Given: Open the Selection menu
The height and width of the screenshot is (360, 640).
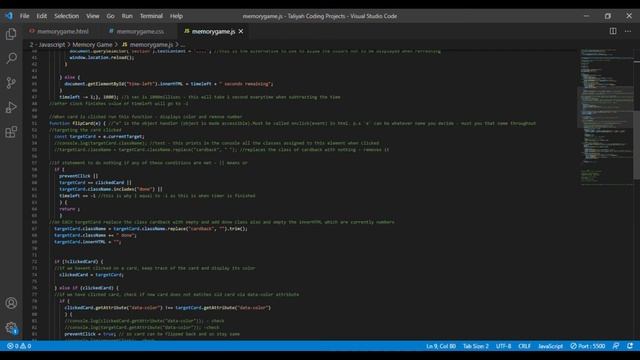Looking at the screenshot, I should [x=67, y=16].
